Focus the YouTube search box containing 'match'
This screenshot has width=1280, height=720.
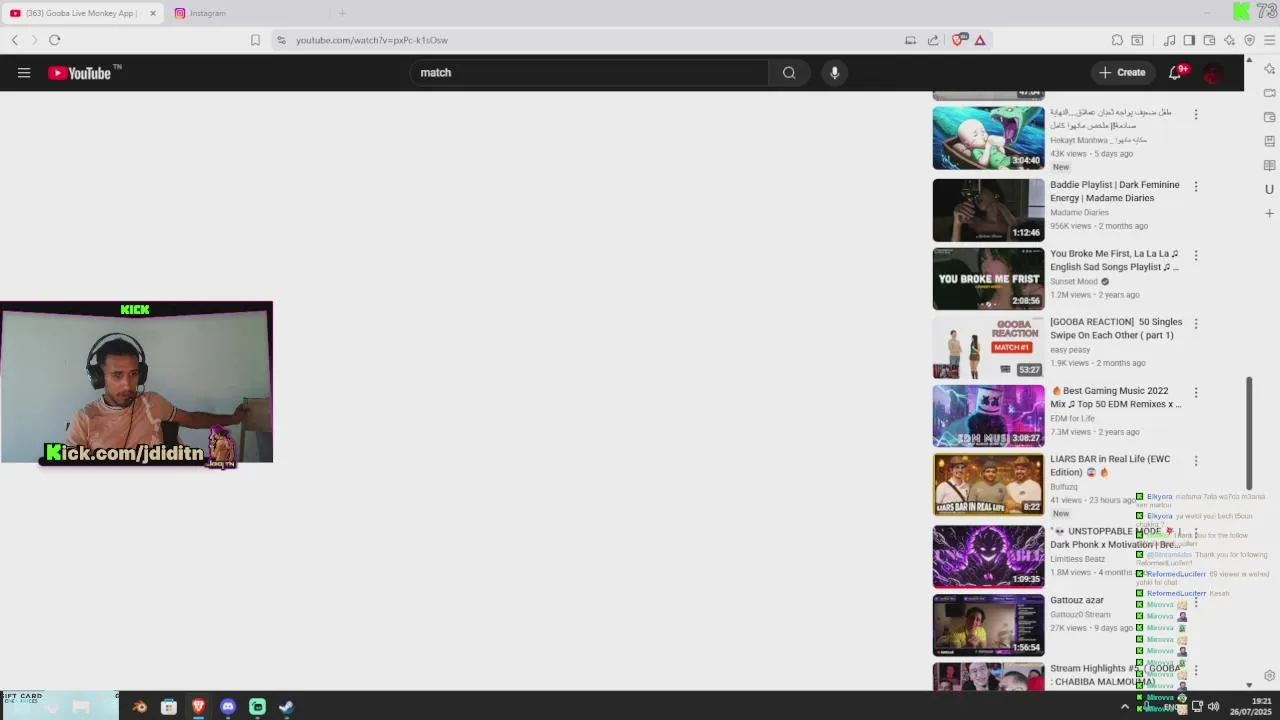click(x=589, y=72)
